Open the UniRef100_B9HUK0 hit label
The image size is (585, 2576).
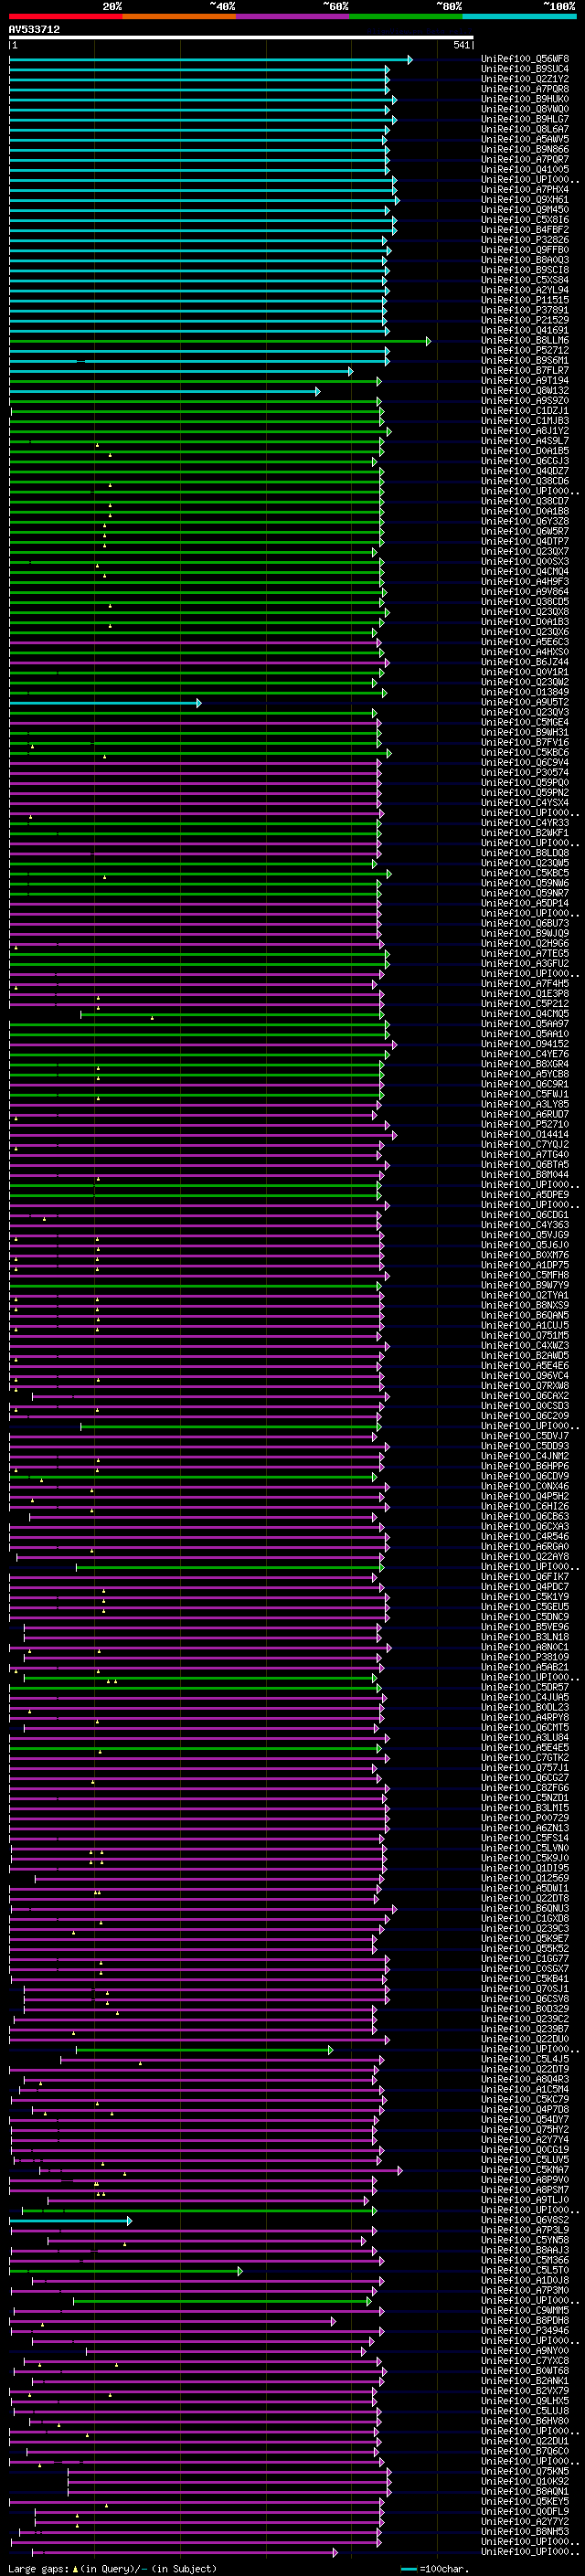click(525, 99)
